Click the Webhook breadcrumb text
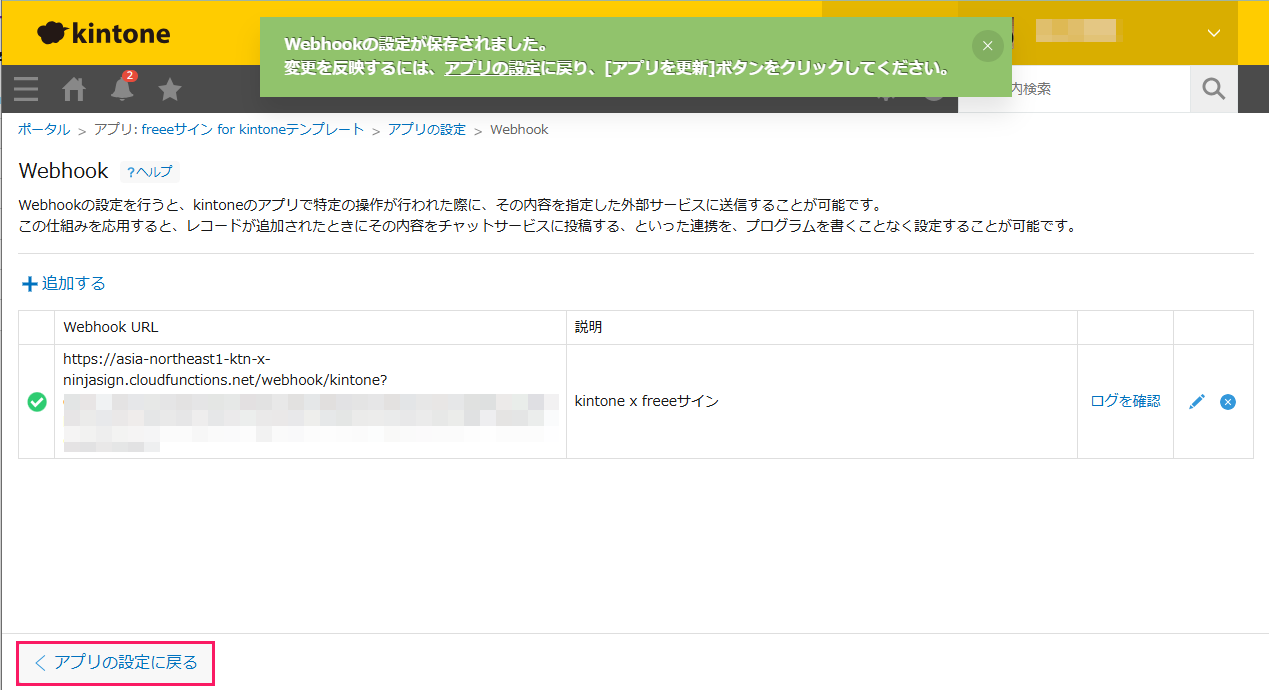The height and width of the screenshot is (690, 1269). tap(519, 129)
